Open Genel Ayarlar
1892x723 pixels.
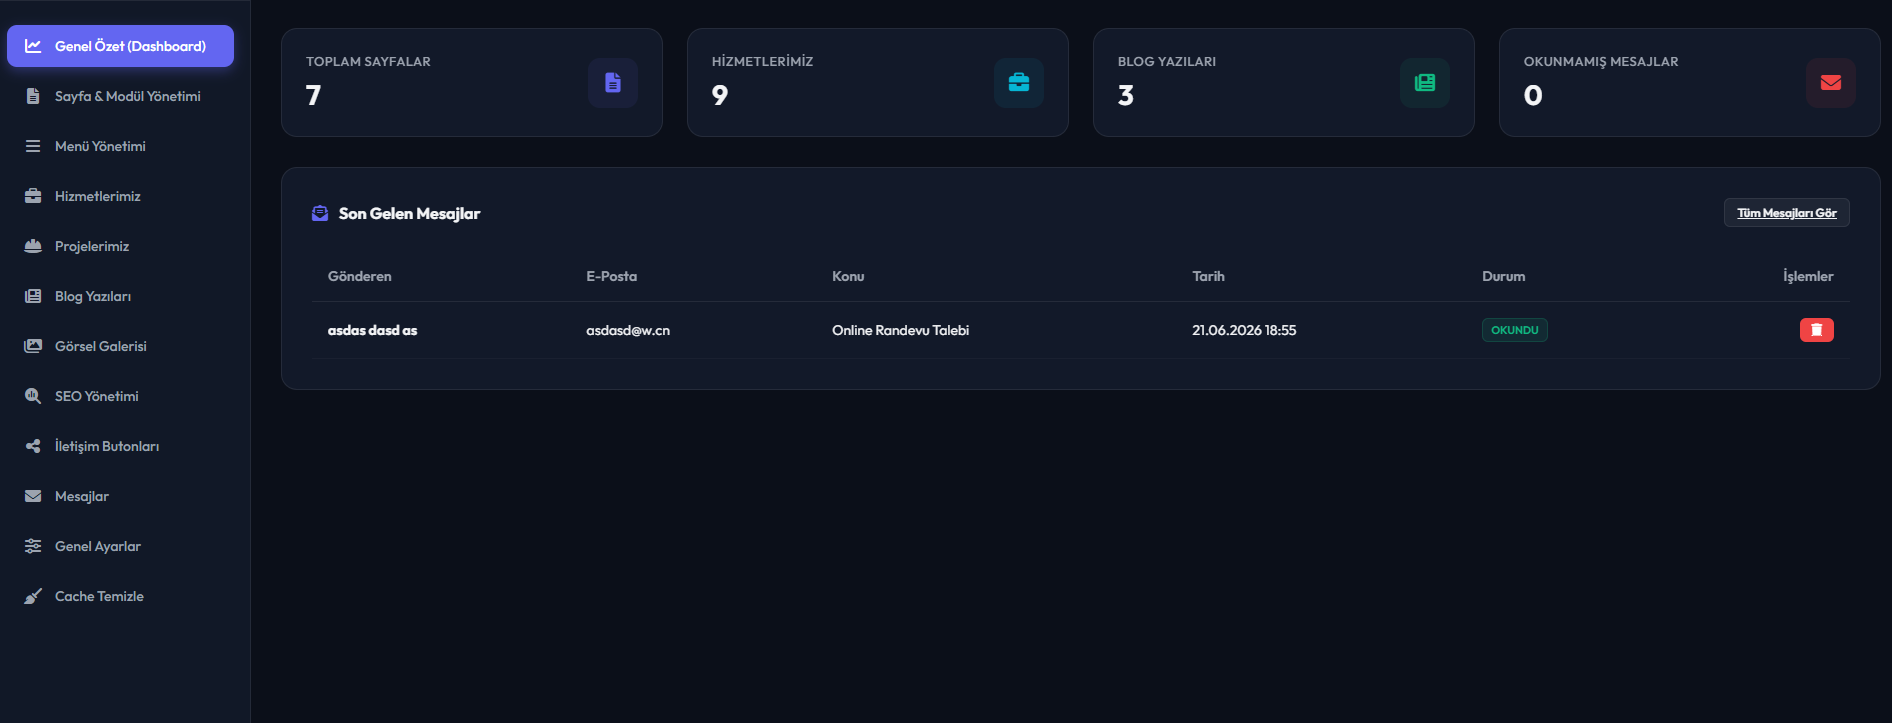tap(120, 546)
